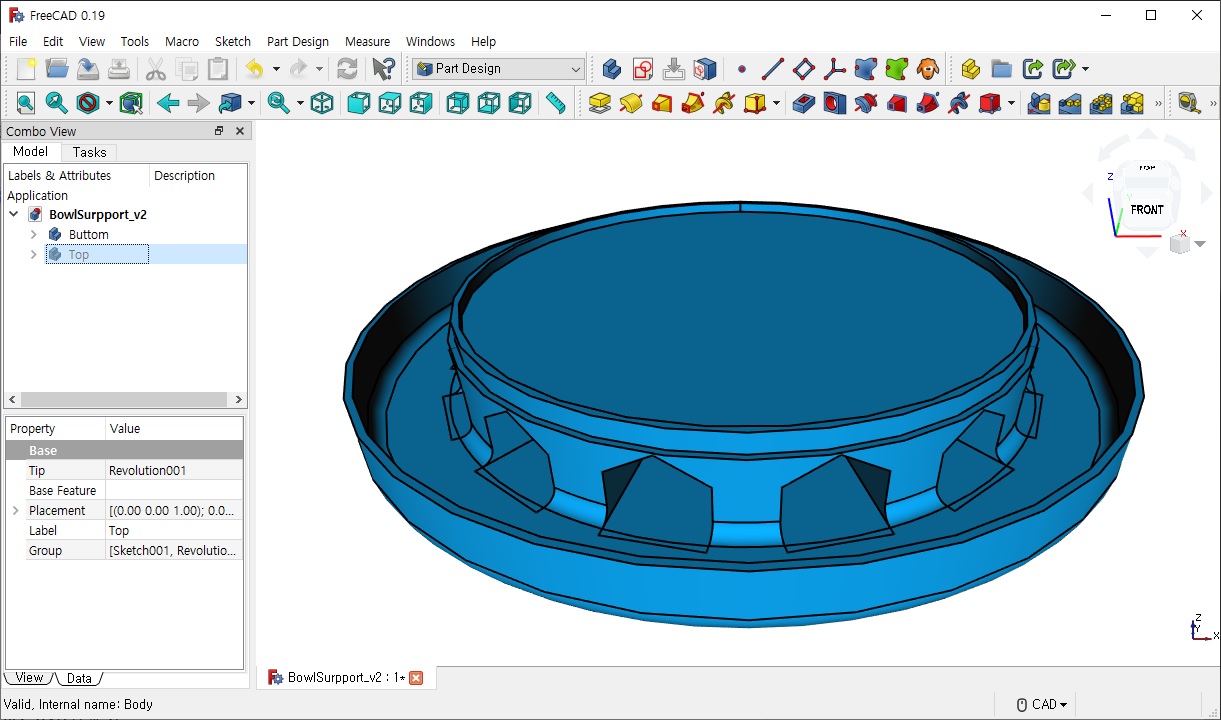Create a datum point
The image size is (1221, 720).
[741, 69]
